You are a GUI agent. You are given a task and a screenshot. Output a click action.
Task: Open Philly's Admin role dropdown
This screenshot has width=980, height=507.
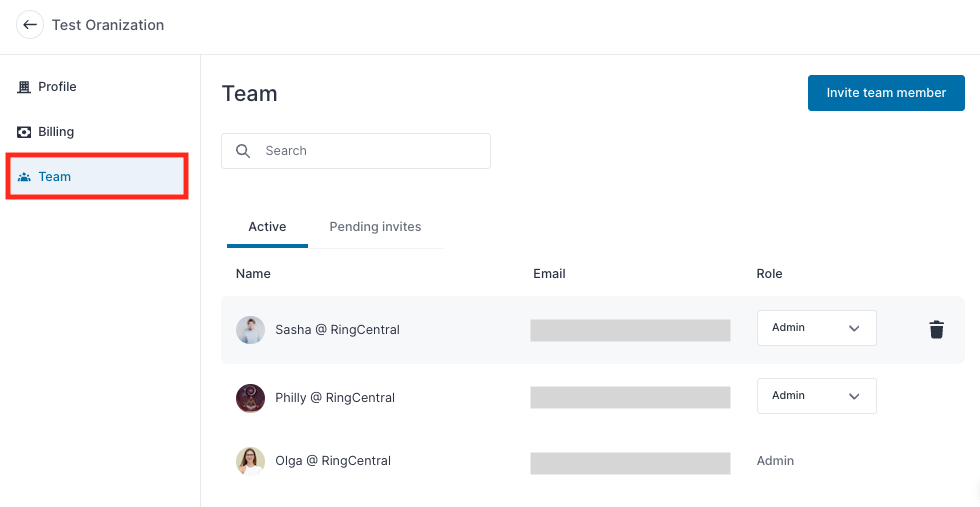pos(816,396)
